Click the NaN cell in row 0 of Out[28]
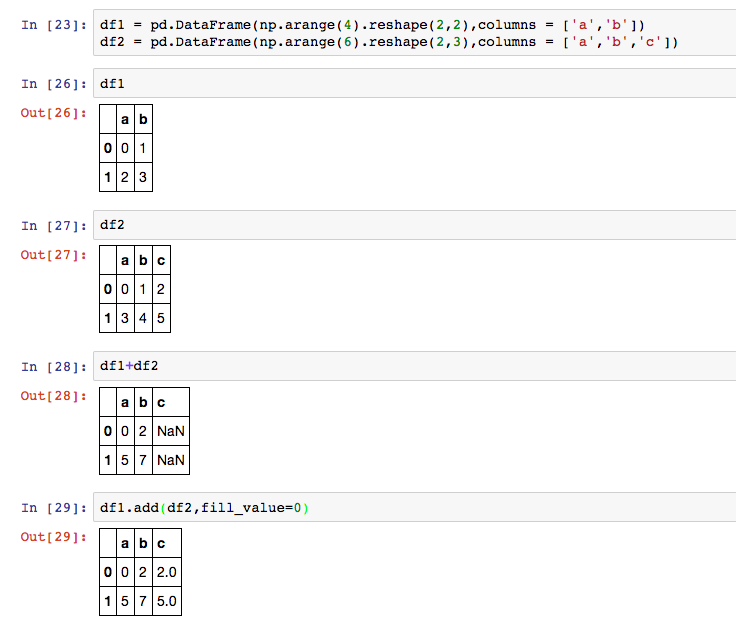Image resolution: width=736 pixels, height=626 pixels. pos(171,431)
